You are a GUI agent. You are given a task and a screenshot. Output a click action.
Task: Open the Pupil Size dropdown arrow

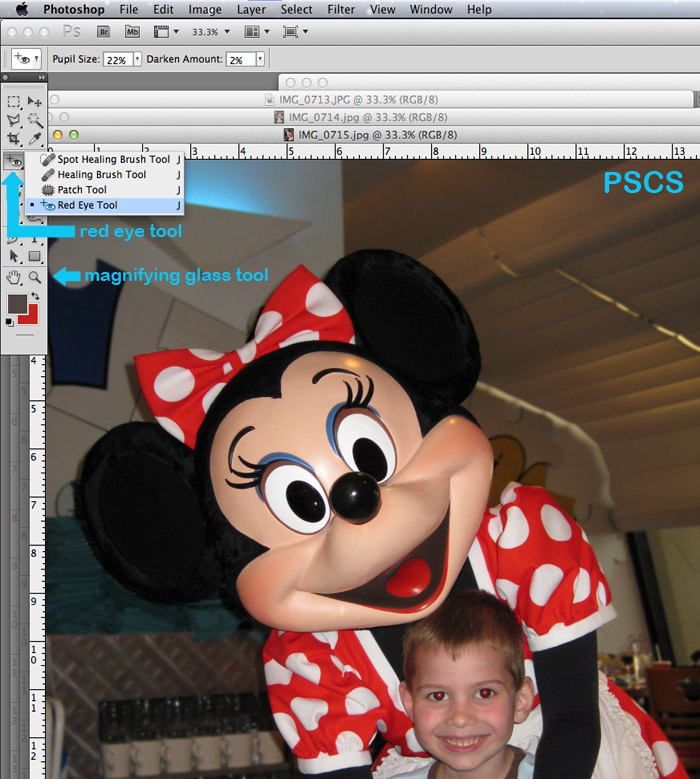pyautogui.click(x=137, y=59)
